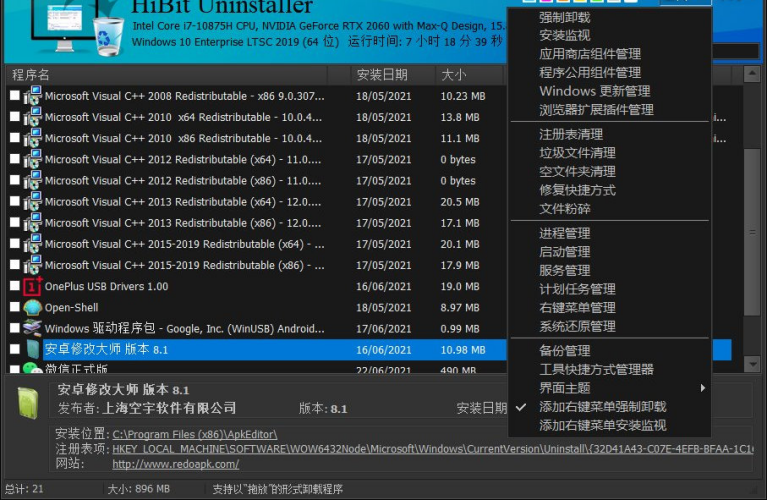Screen dimensions: 767x500
Task: Click the Open-Shell shell icon
Action: (32, 307)
